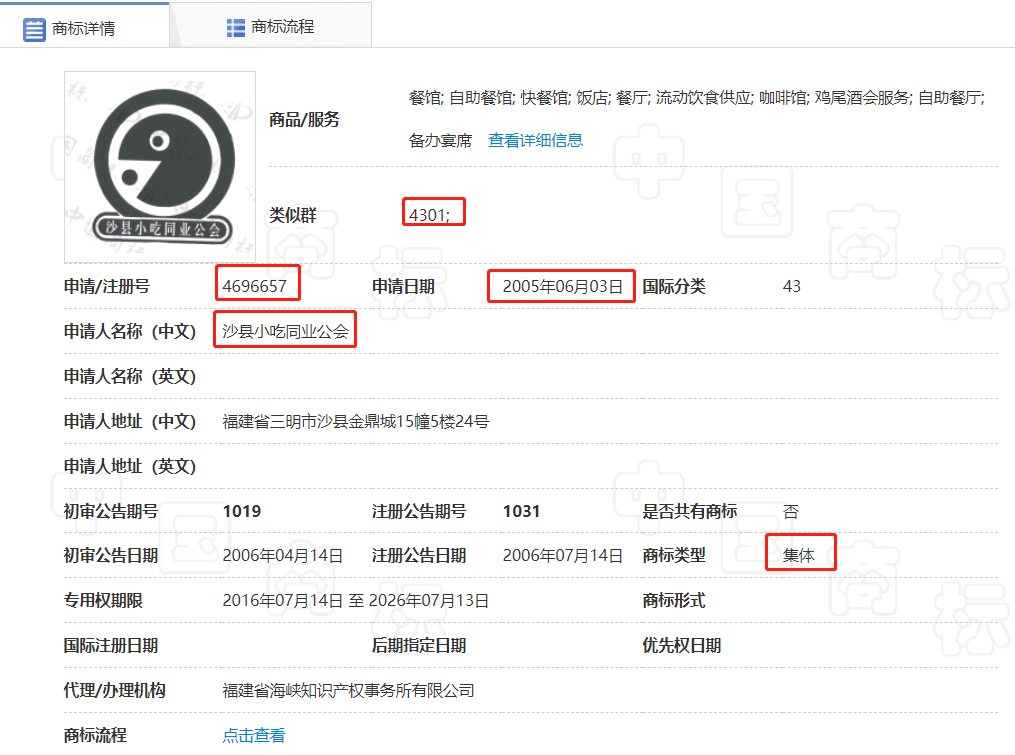Open the 点击查看 trademark process link
The width and height of the screenshot is (1015, 755).
[x=254, y=736]
